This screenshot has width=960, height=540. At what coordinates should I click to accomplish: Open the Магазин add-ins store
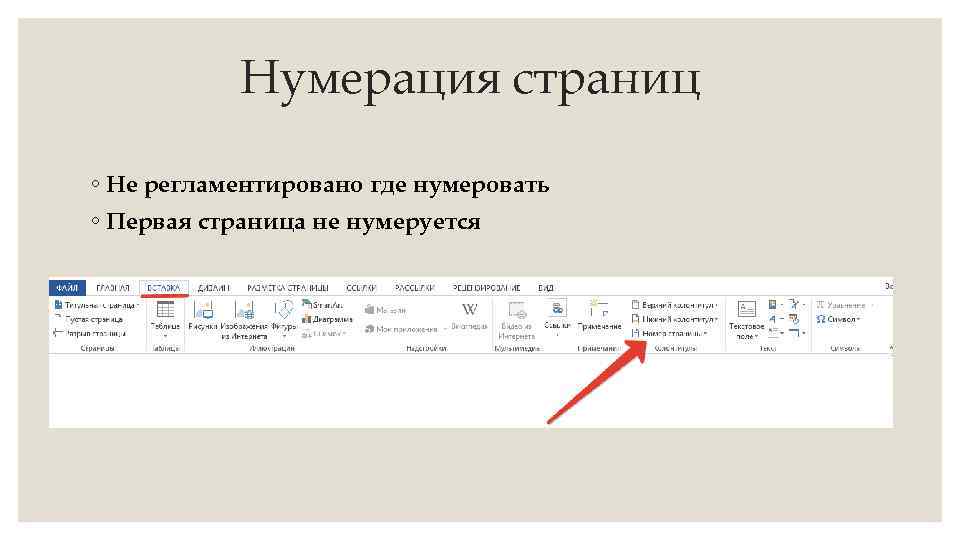coord(385,310)
